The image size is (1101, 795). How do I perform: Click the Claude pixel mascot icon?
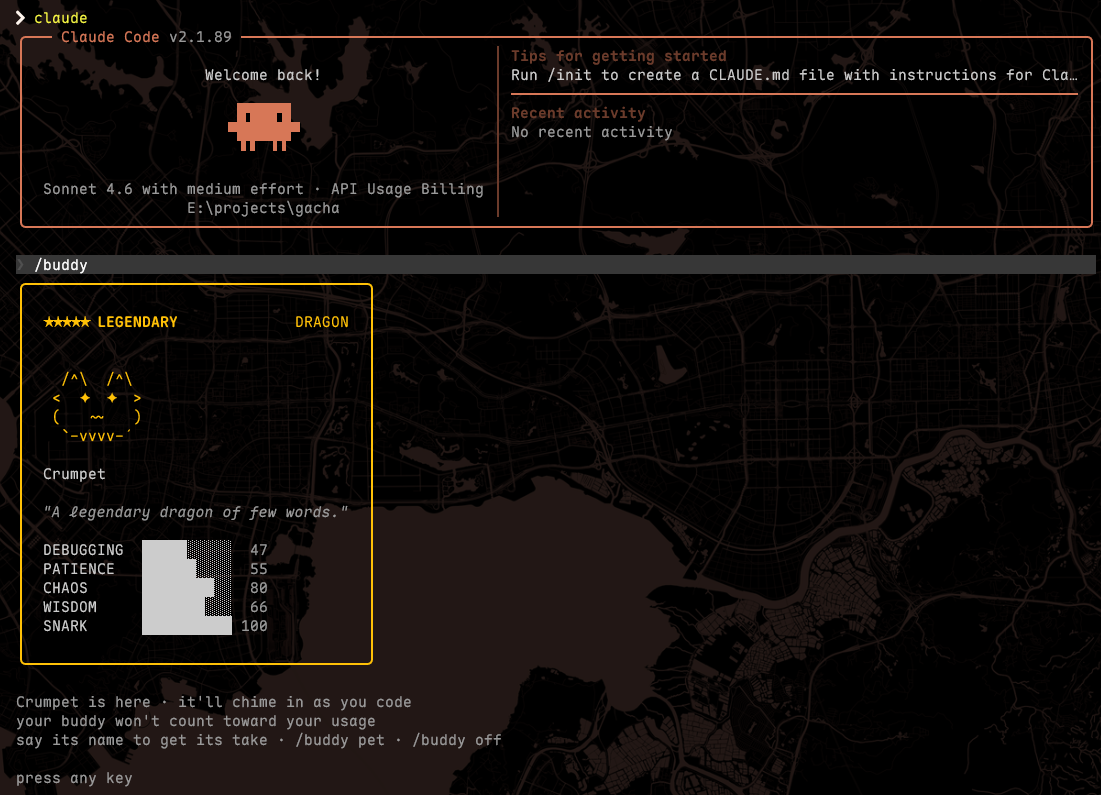click(264, 126)
